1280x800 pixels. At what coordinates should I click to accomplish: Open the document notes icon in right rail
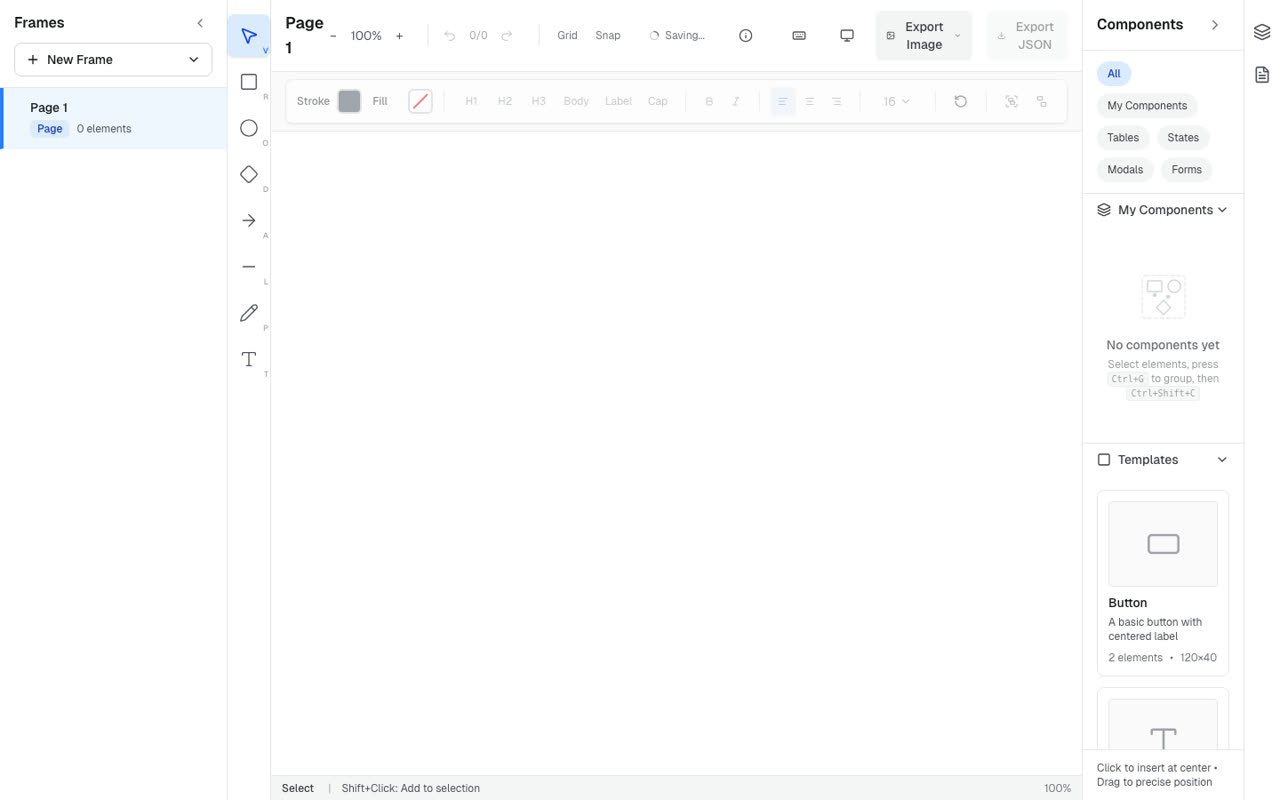click(1262, 75)
